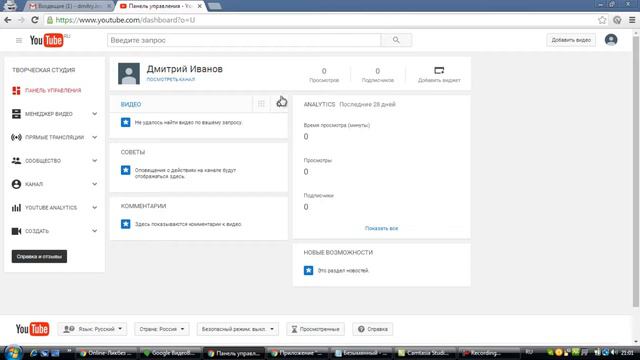This screenshot has width=640, height=360.
Task: Open the Безопасный режим dropdown
Action: 238,329
